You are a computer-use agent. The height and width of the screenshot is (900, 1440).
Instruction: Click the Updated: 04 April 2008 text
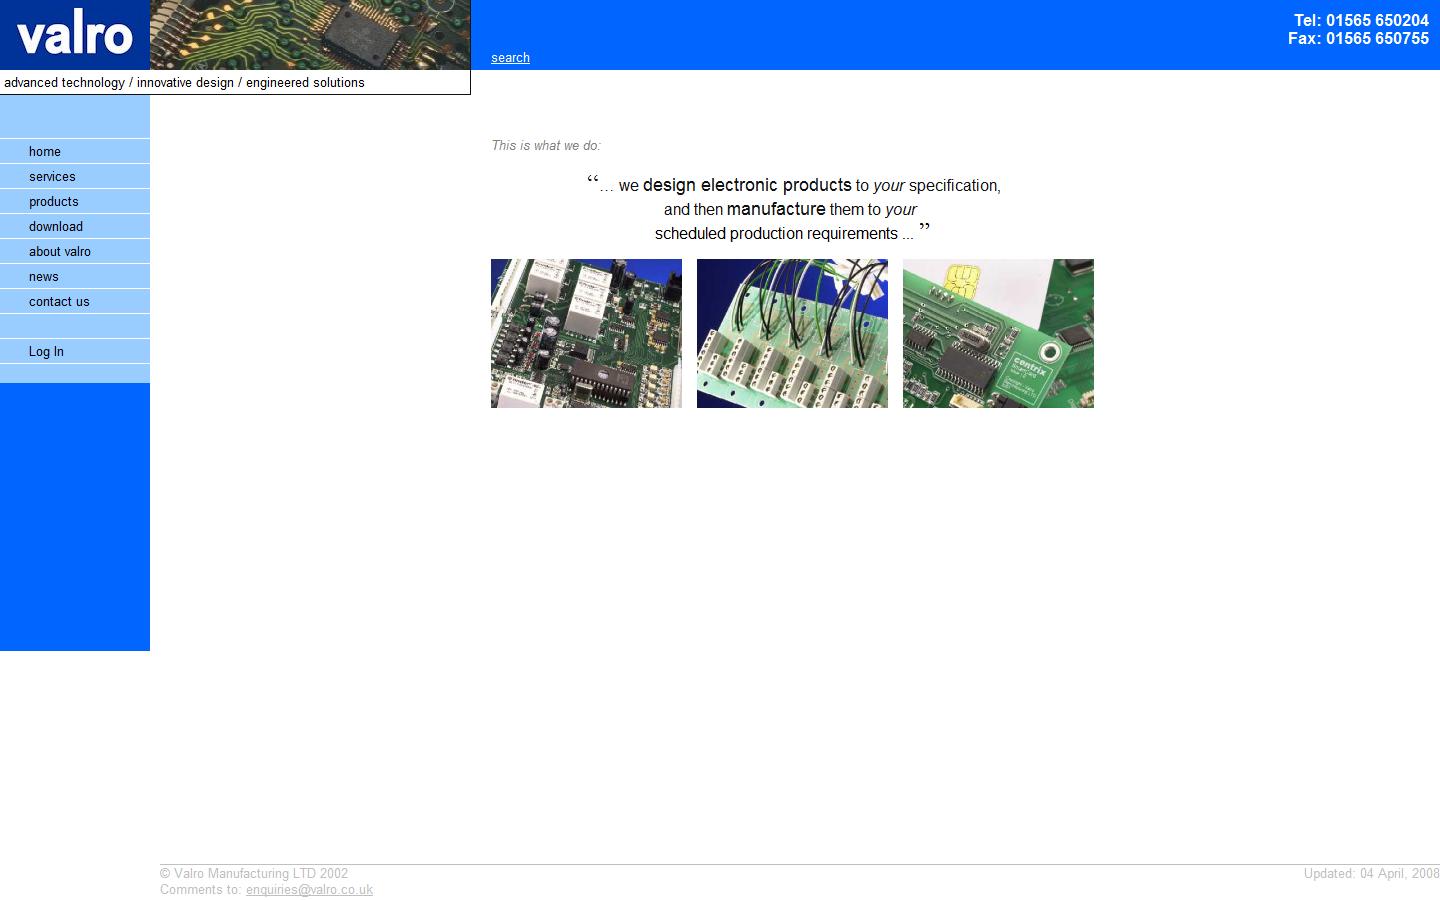pos(1370,873)
